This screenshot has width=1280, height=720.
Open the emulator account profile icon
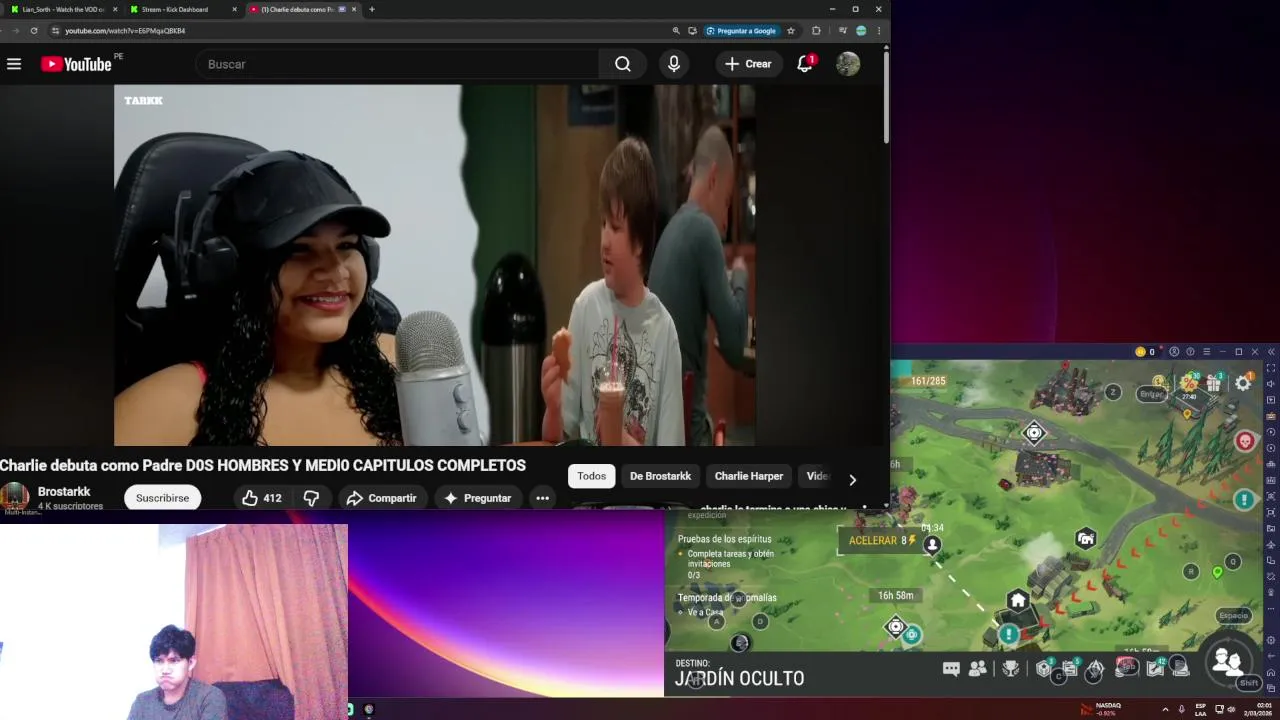(x=1174, y=352)
